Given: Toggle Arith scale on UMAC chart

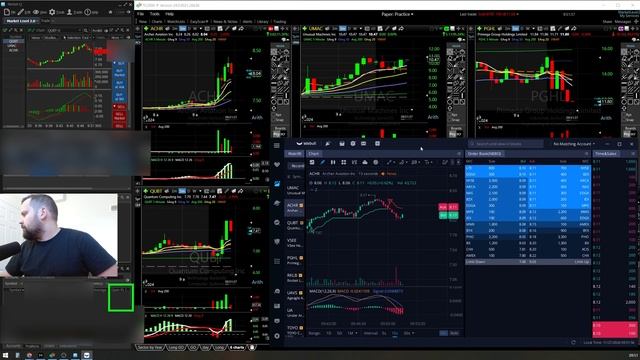Looking at the screenshot, I should pyautogui.click(x=433, y=117).
